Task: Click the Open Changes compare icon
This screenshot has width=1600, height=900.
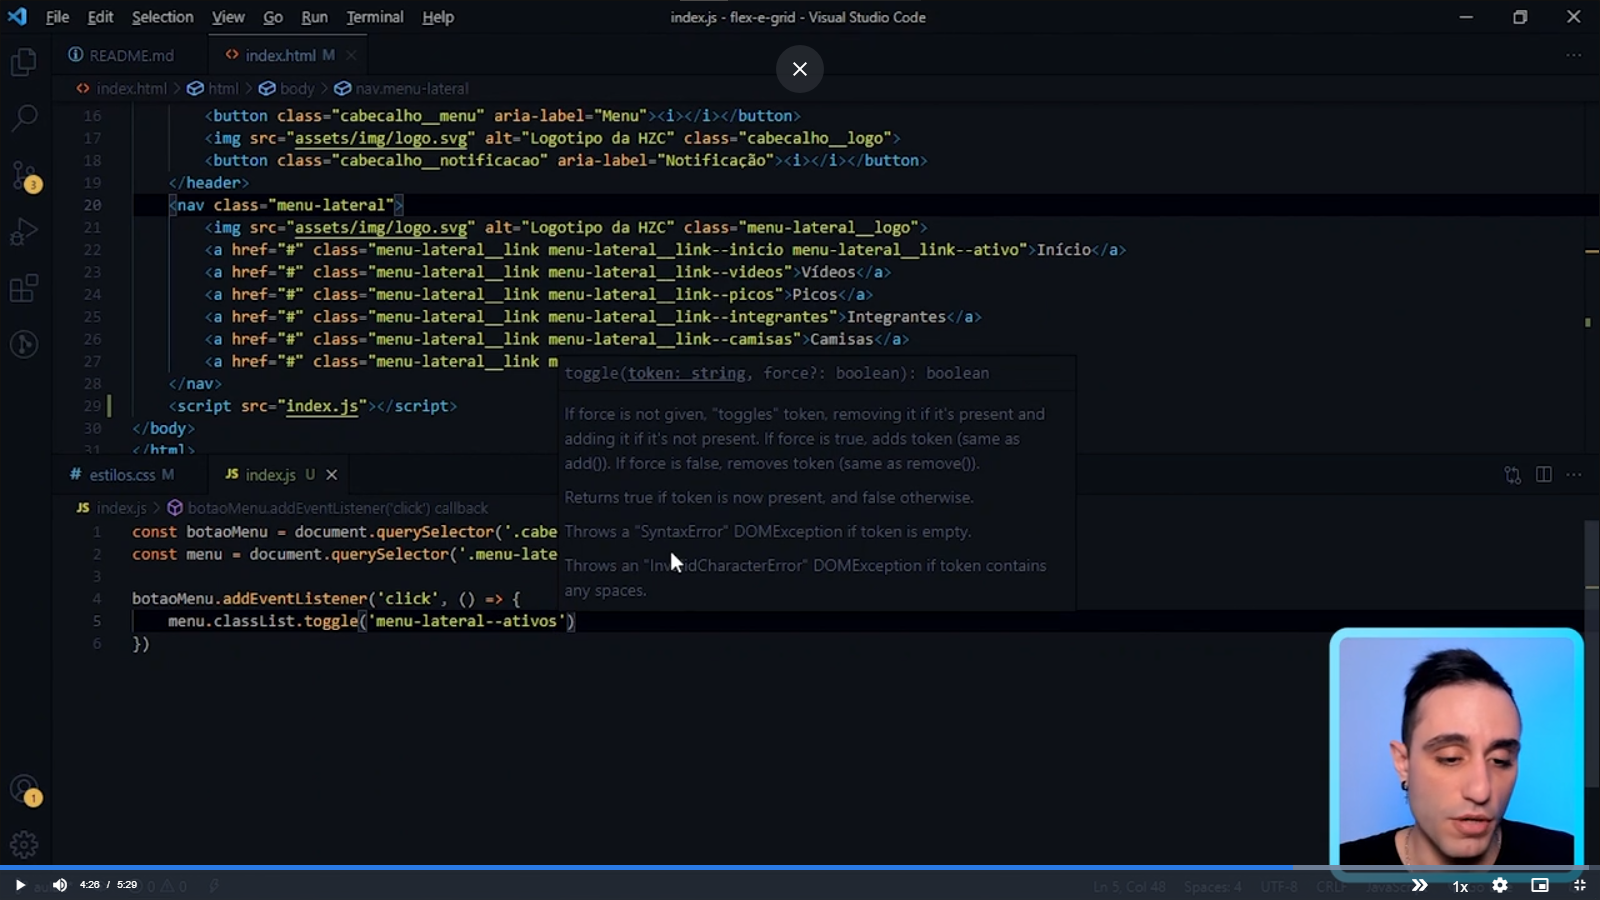Action: tap(1512, 475)
